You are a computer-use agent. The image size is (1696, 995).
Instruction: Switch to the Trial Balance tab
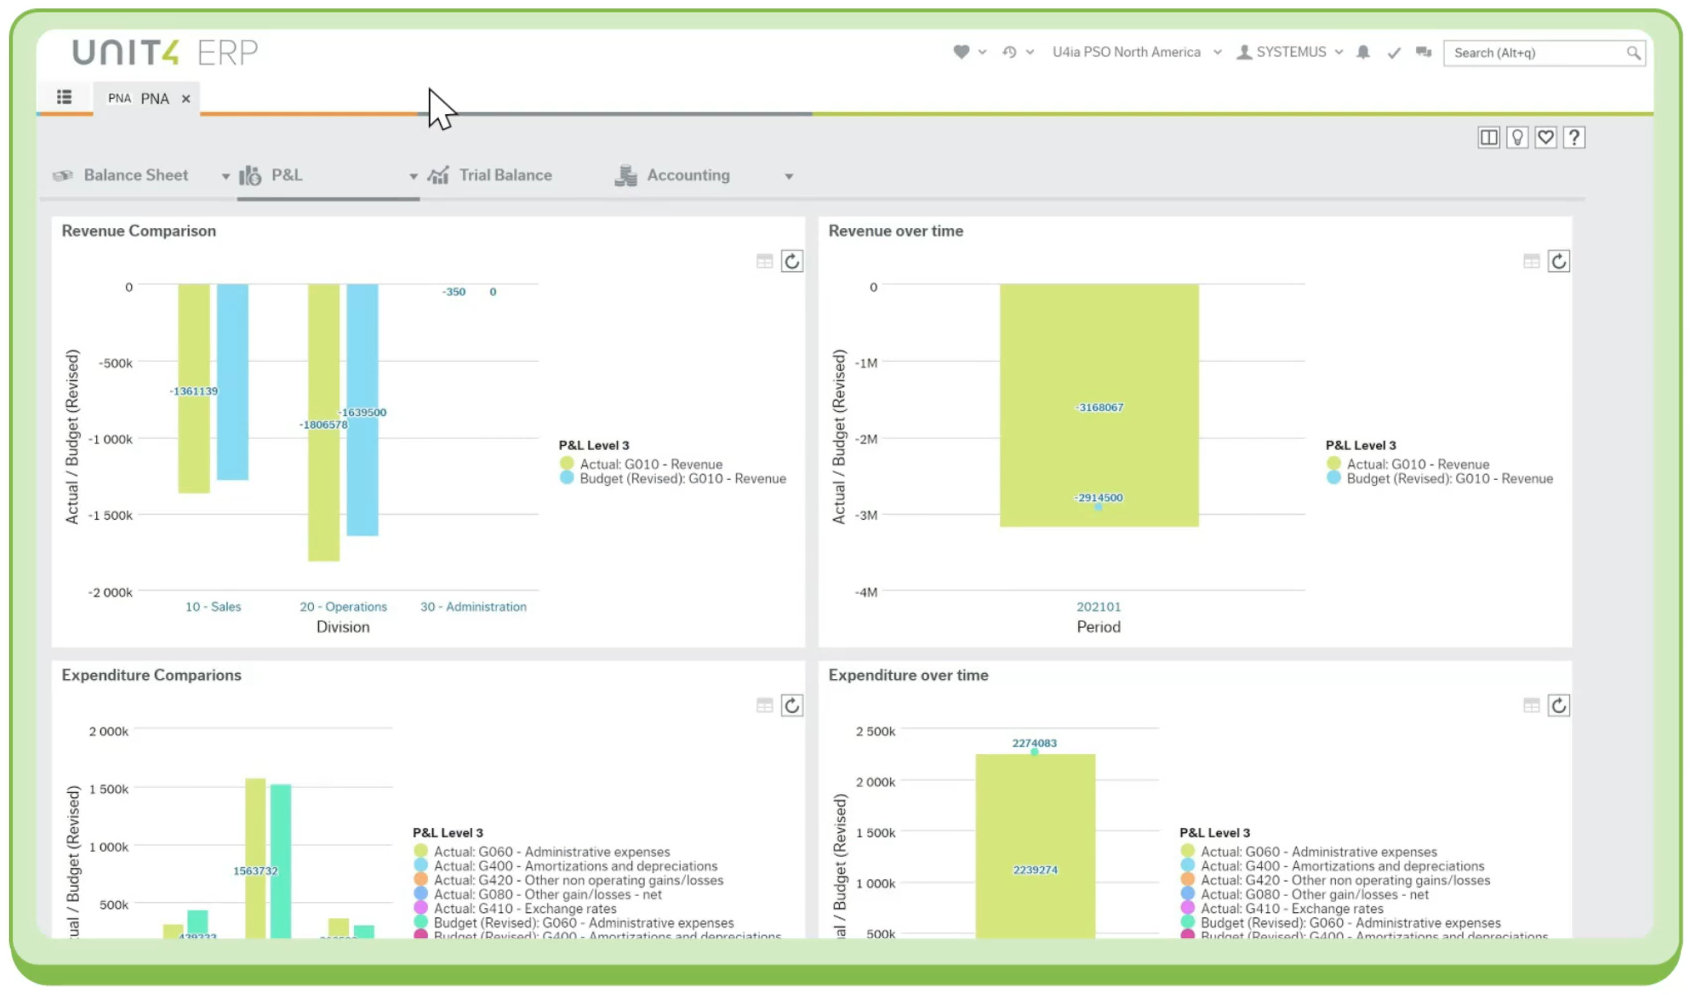coord(504,175)
